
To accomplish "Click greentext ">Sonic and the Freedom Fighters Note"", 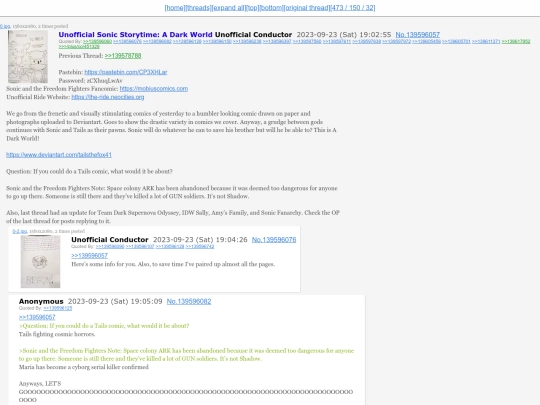I will coord(186,354).
